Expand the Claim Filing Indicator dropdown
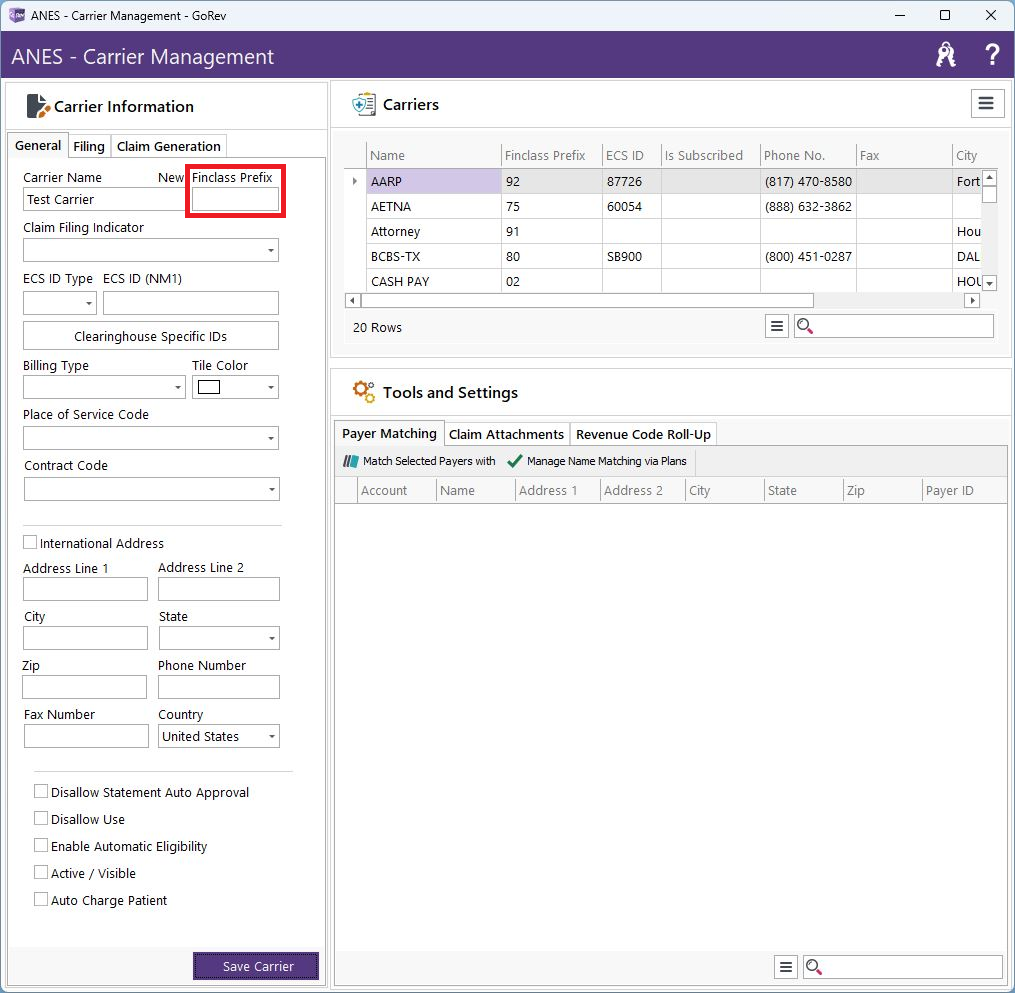Viewport: 1015px width, 993px height. click(271, 251)
